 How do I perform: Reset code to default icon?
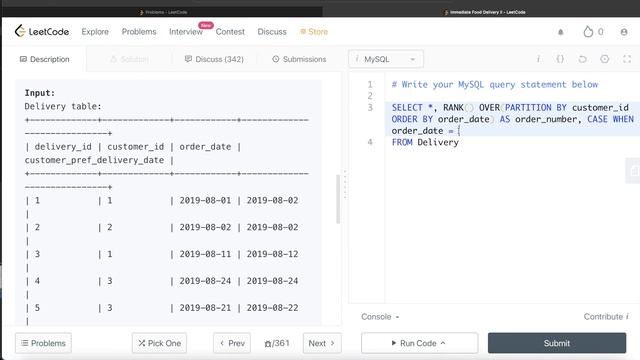(582, 59)
